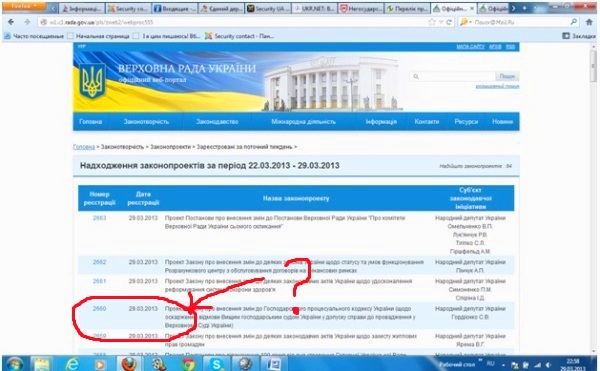This screenshot has height=371, width=600.
Task: Open the Законодавство navigation menu
Action: pos(217,122)
